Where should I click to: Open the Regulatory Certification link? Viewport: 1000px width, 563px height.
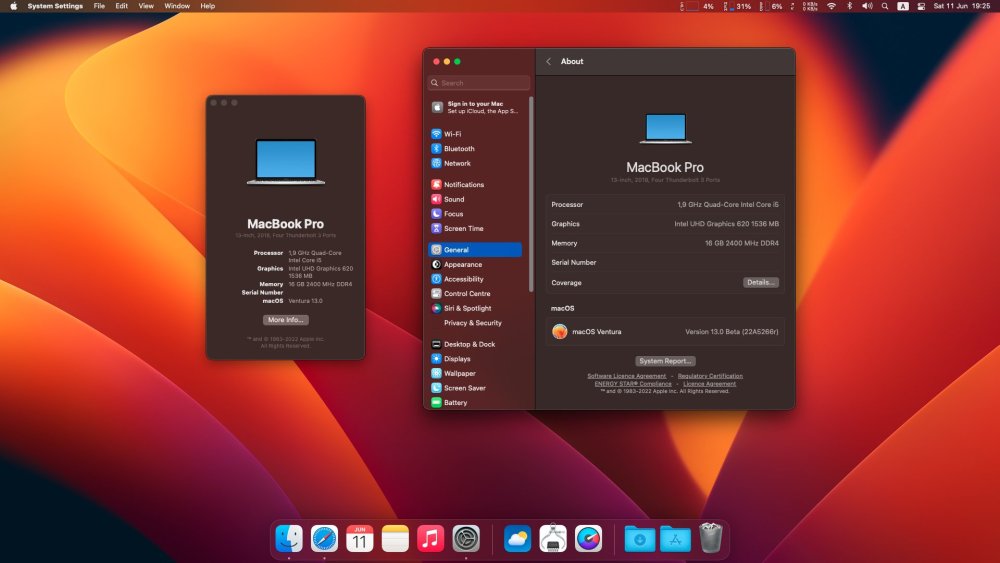pos(710,376)
